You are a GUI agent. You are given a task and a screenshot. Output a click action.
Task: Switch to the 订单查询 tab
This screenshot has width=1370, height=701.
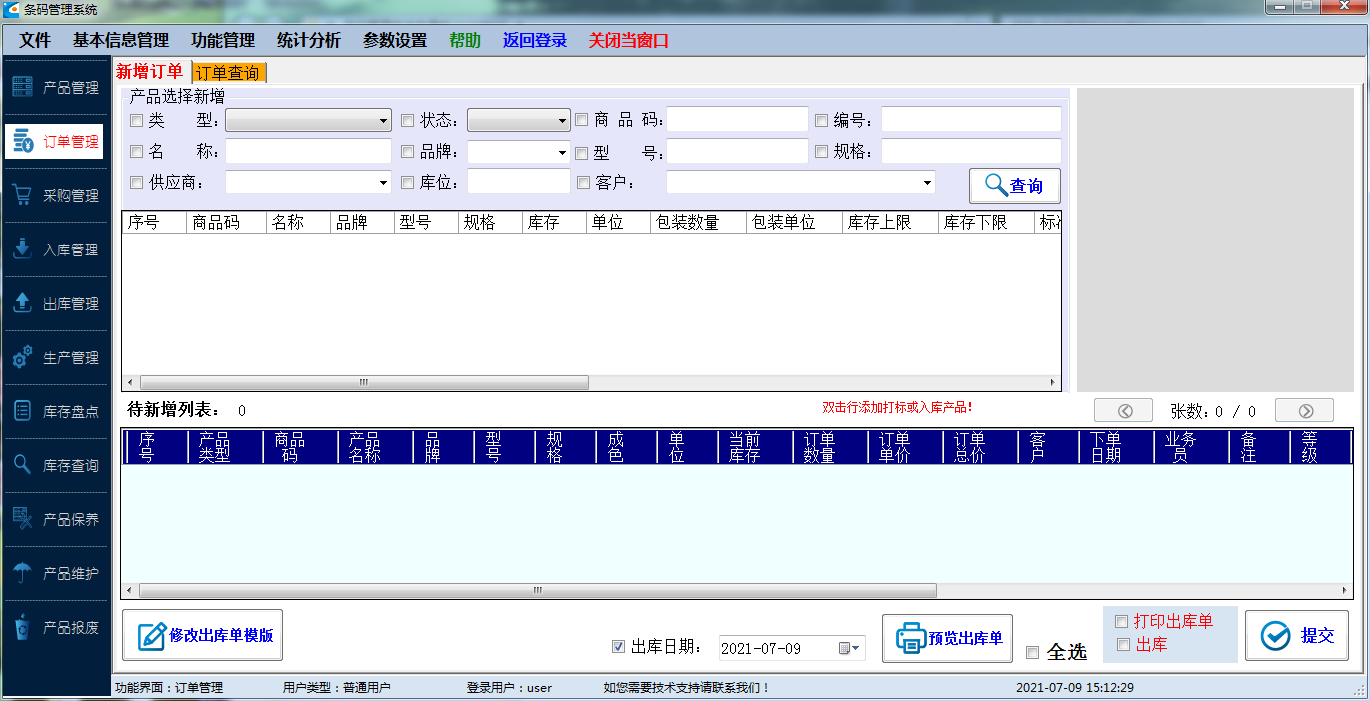pyautogui.click(x=228, y=73)
